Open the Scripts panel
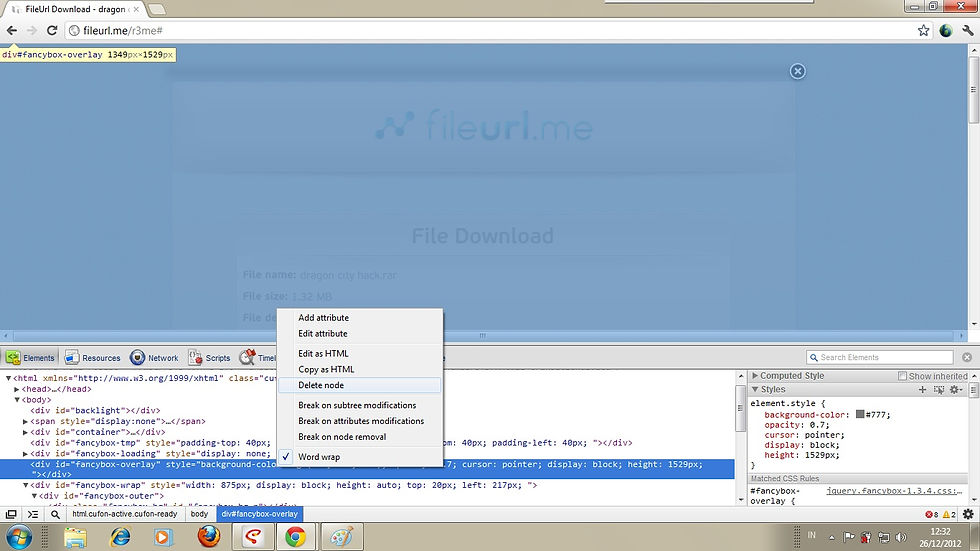 coord(209,358)
